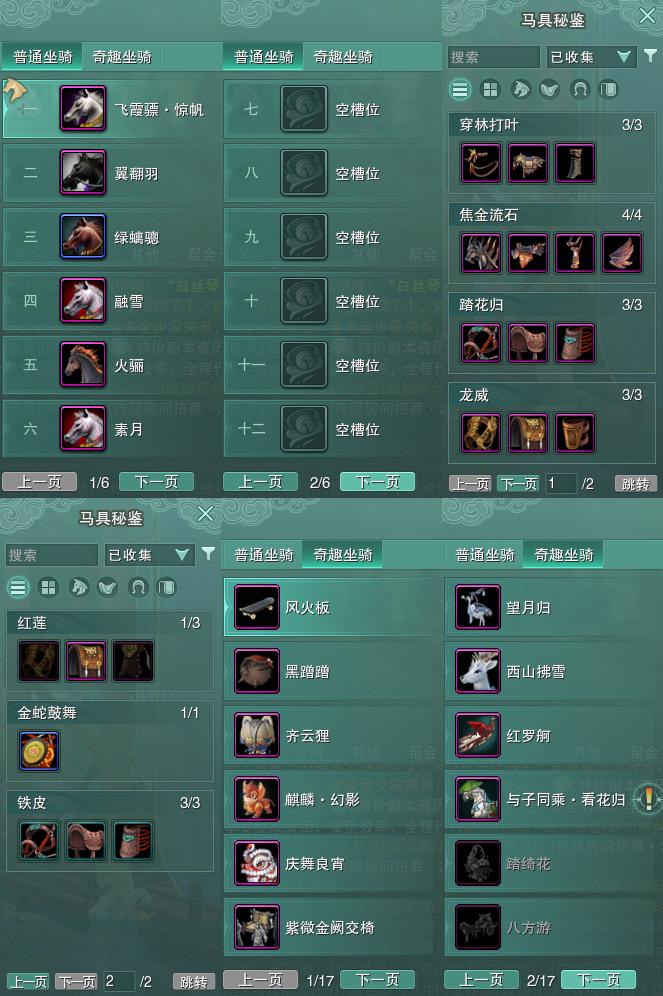The height and width of the screenshot is (996, 663).
Task: Open the 金蛇鼓舞 drum item icon
Action: (x=39, y=751)
